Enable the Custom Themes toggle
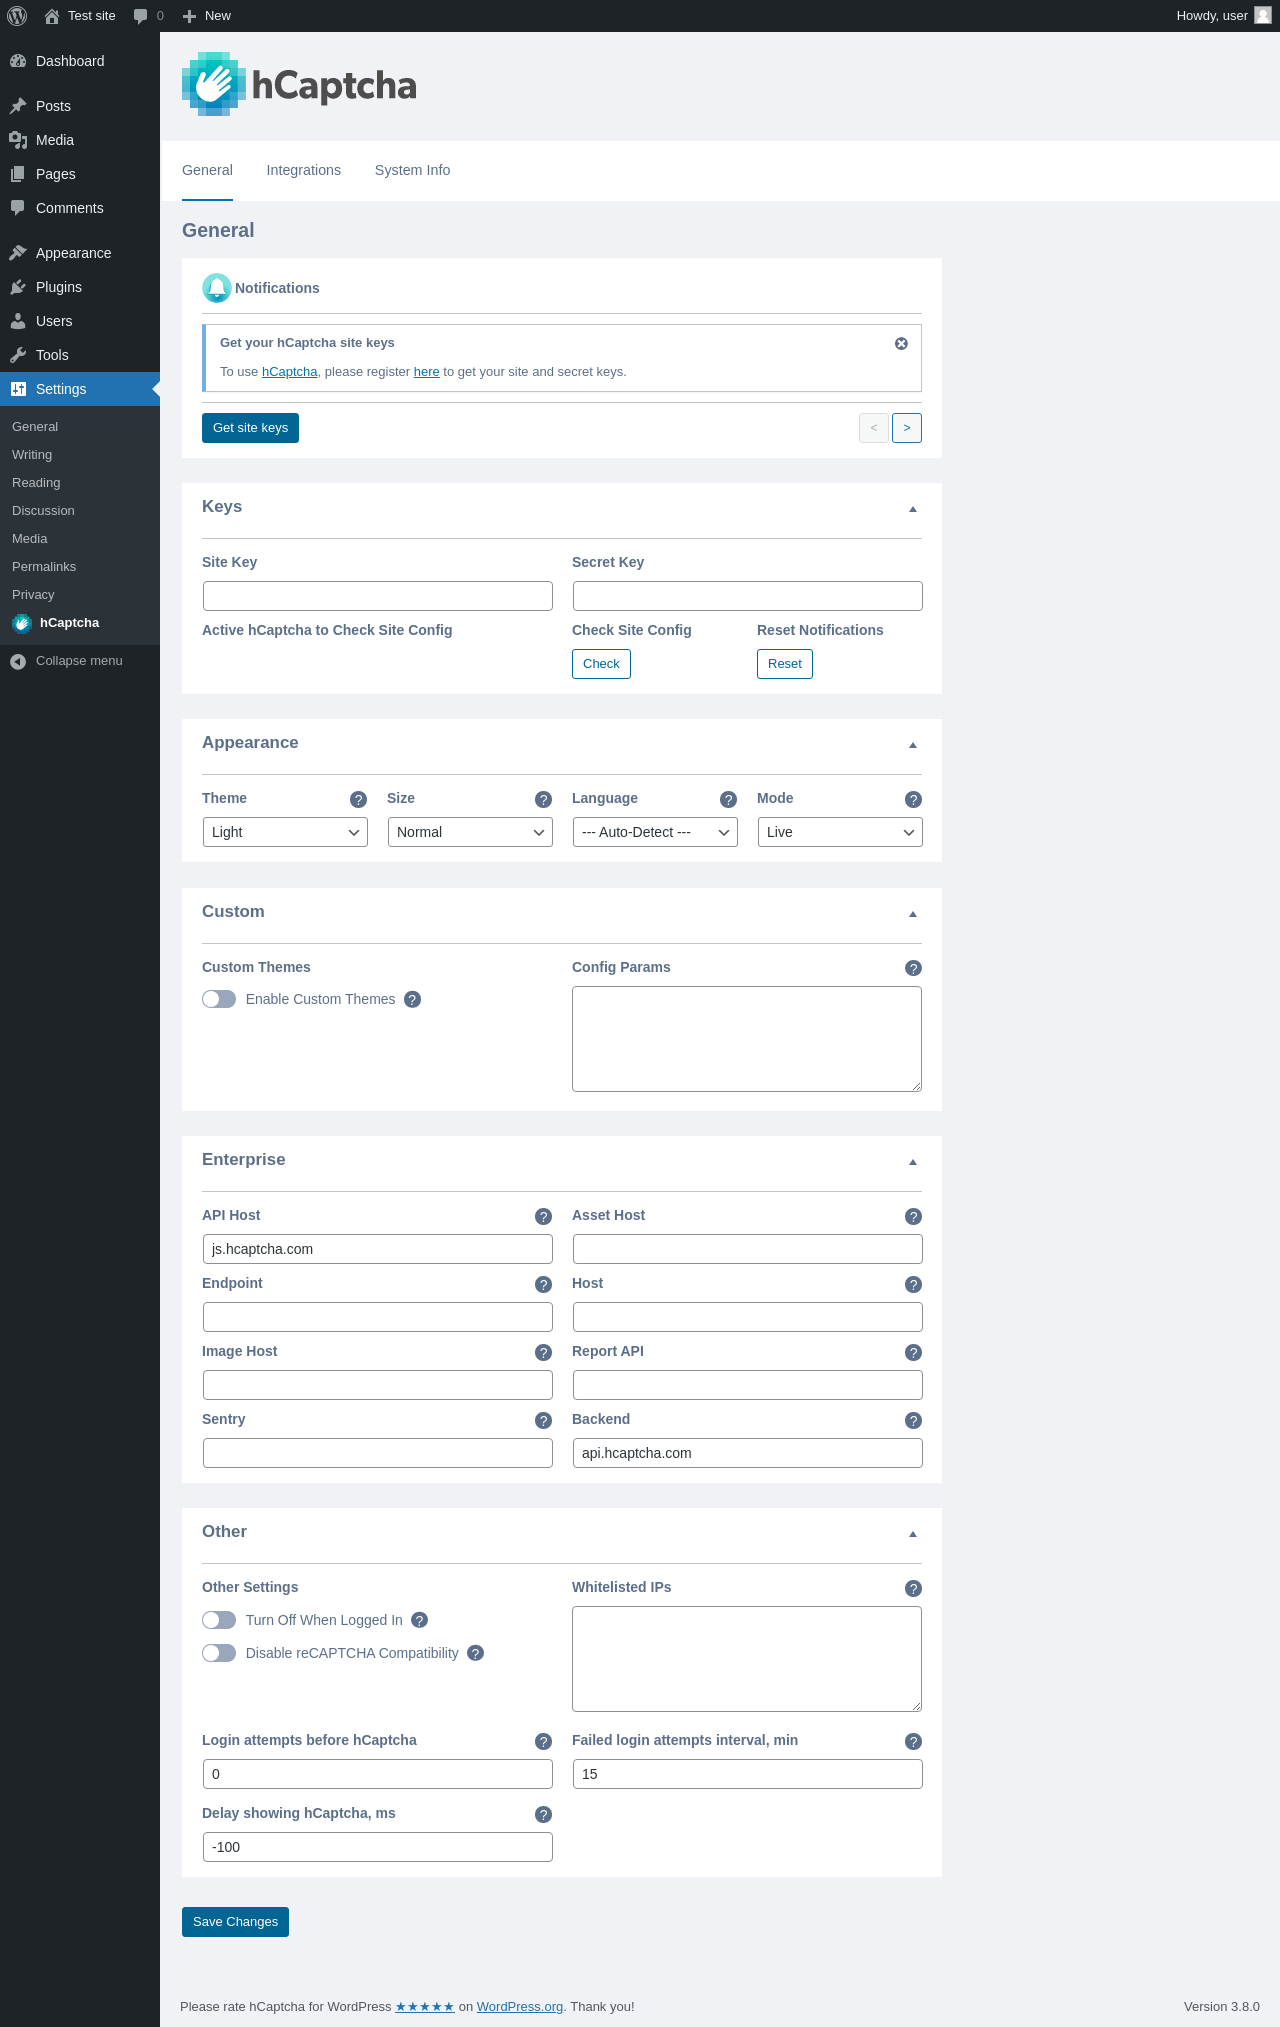Screen dimensions: 1280x2027 pyautogui.click(x=219, y=999)
